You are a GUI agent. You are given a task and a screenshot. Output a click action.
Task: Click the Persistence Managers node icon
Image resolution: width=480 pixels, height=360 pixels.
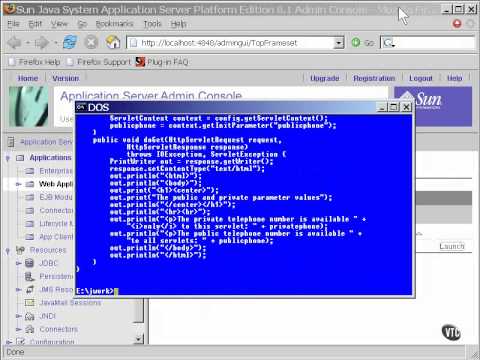(30, 276)
